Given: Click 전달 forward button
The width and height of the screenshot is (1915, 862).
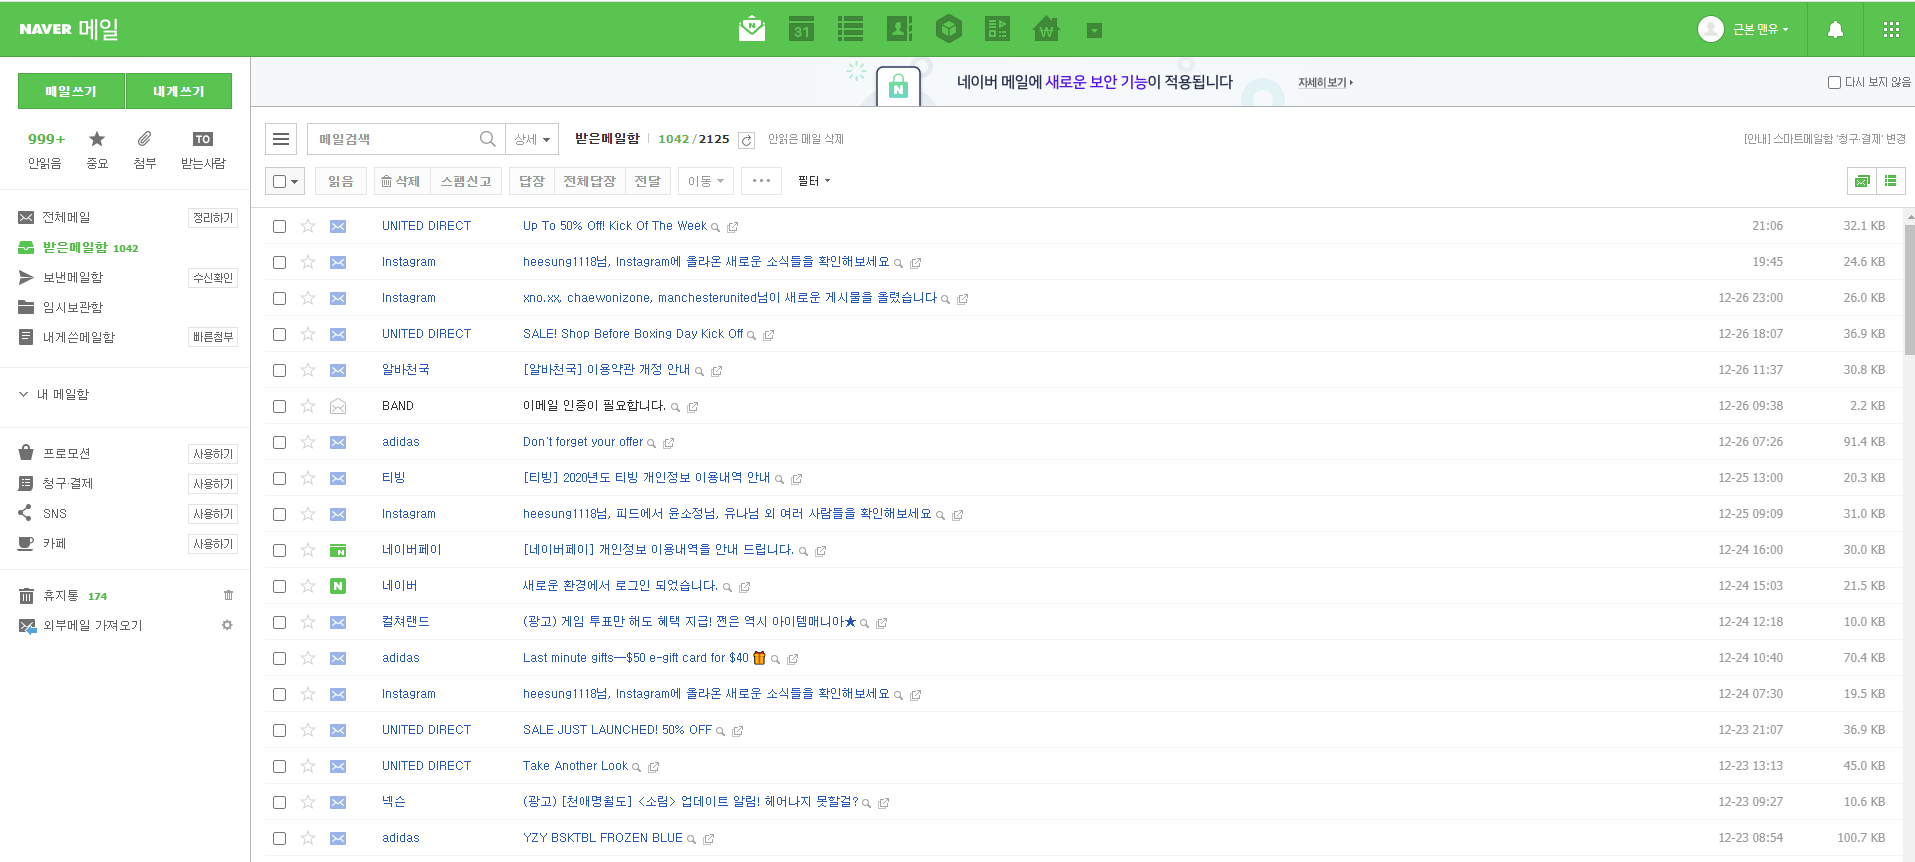Looking at the screenshot, I should 648,181.
